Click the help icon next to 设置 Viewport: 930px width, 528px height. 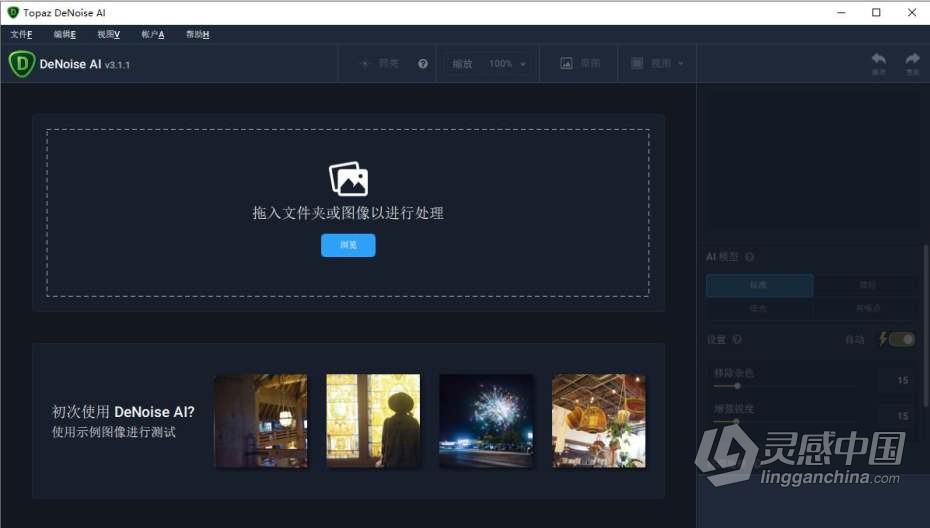pos(737,340)
